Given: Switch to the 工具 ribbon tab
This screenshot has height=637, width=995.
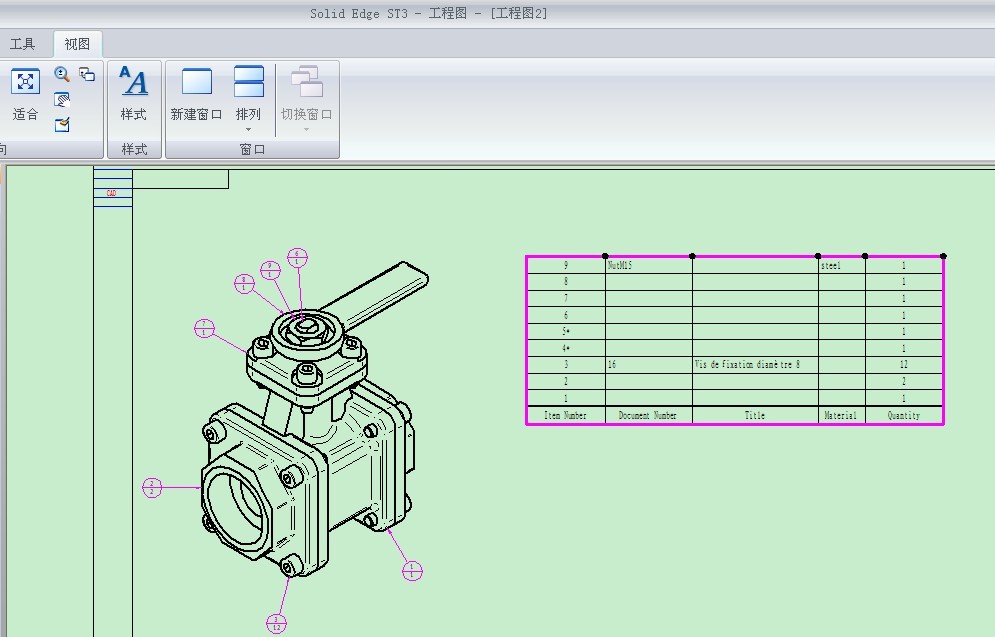Looking at the screenshot, I should point(22,44).
